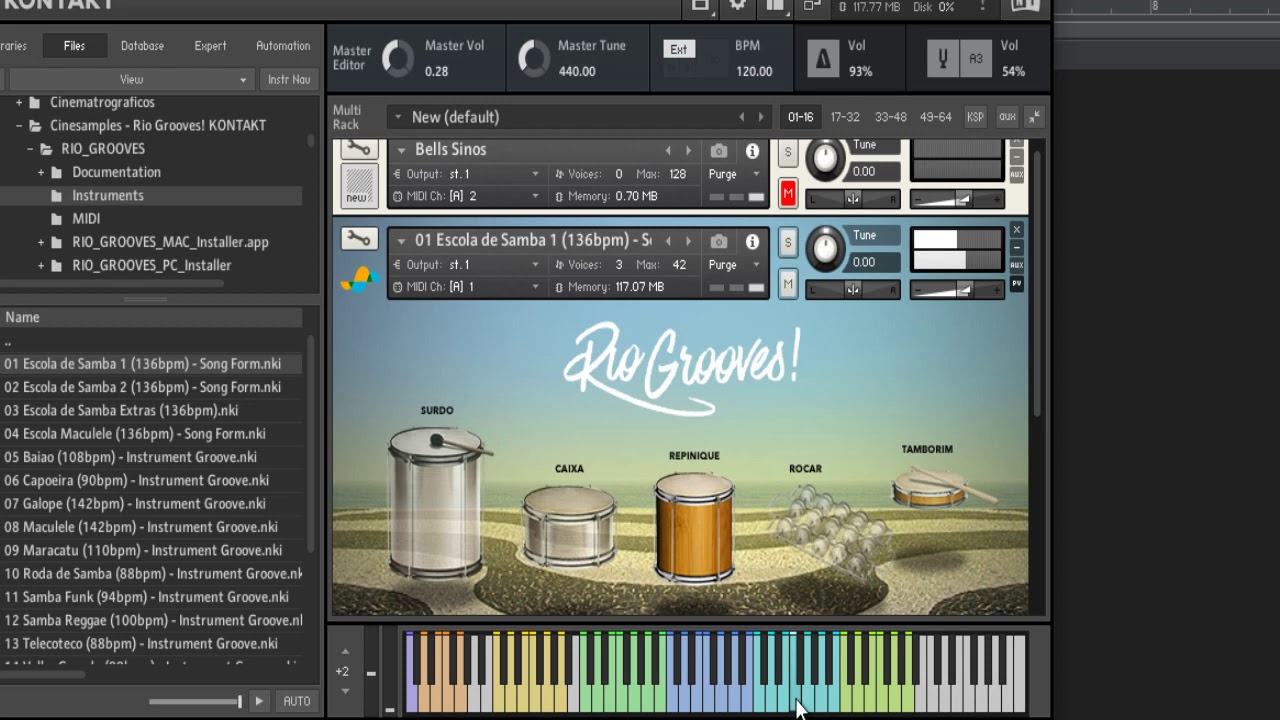The height and width of the screenshot is (720, 1280).
Task: Go to next instrument in Bells Sinos header
Action: pyautogui.click(x=688, y=151)
